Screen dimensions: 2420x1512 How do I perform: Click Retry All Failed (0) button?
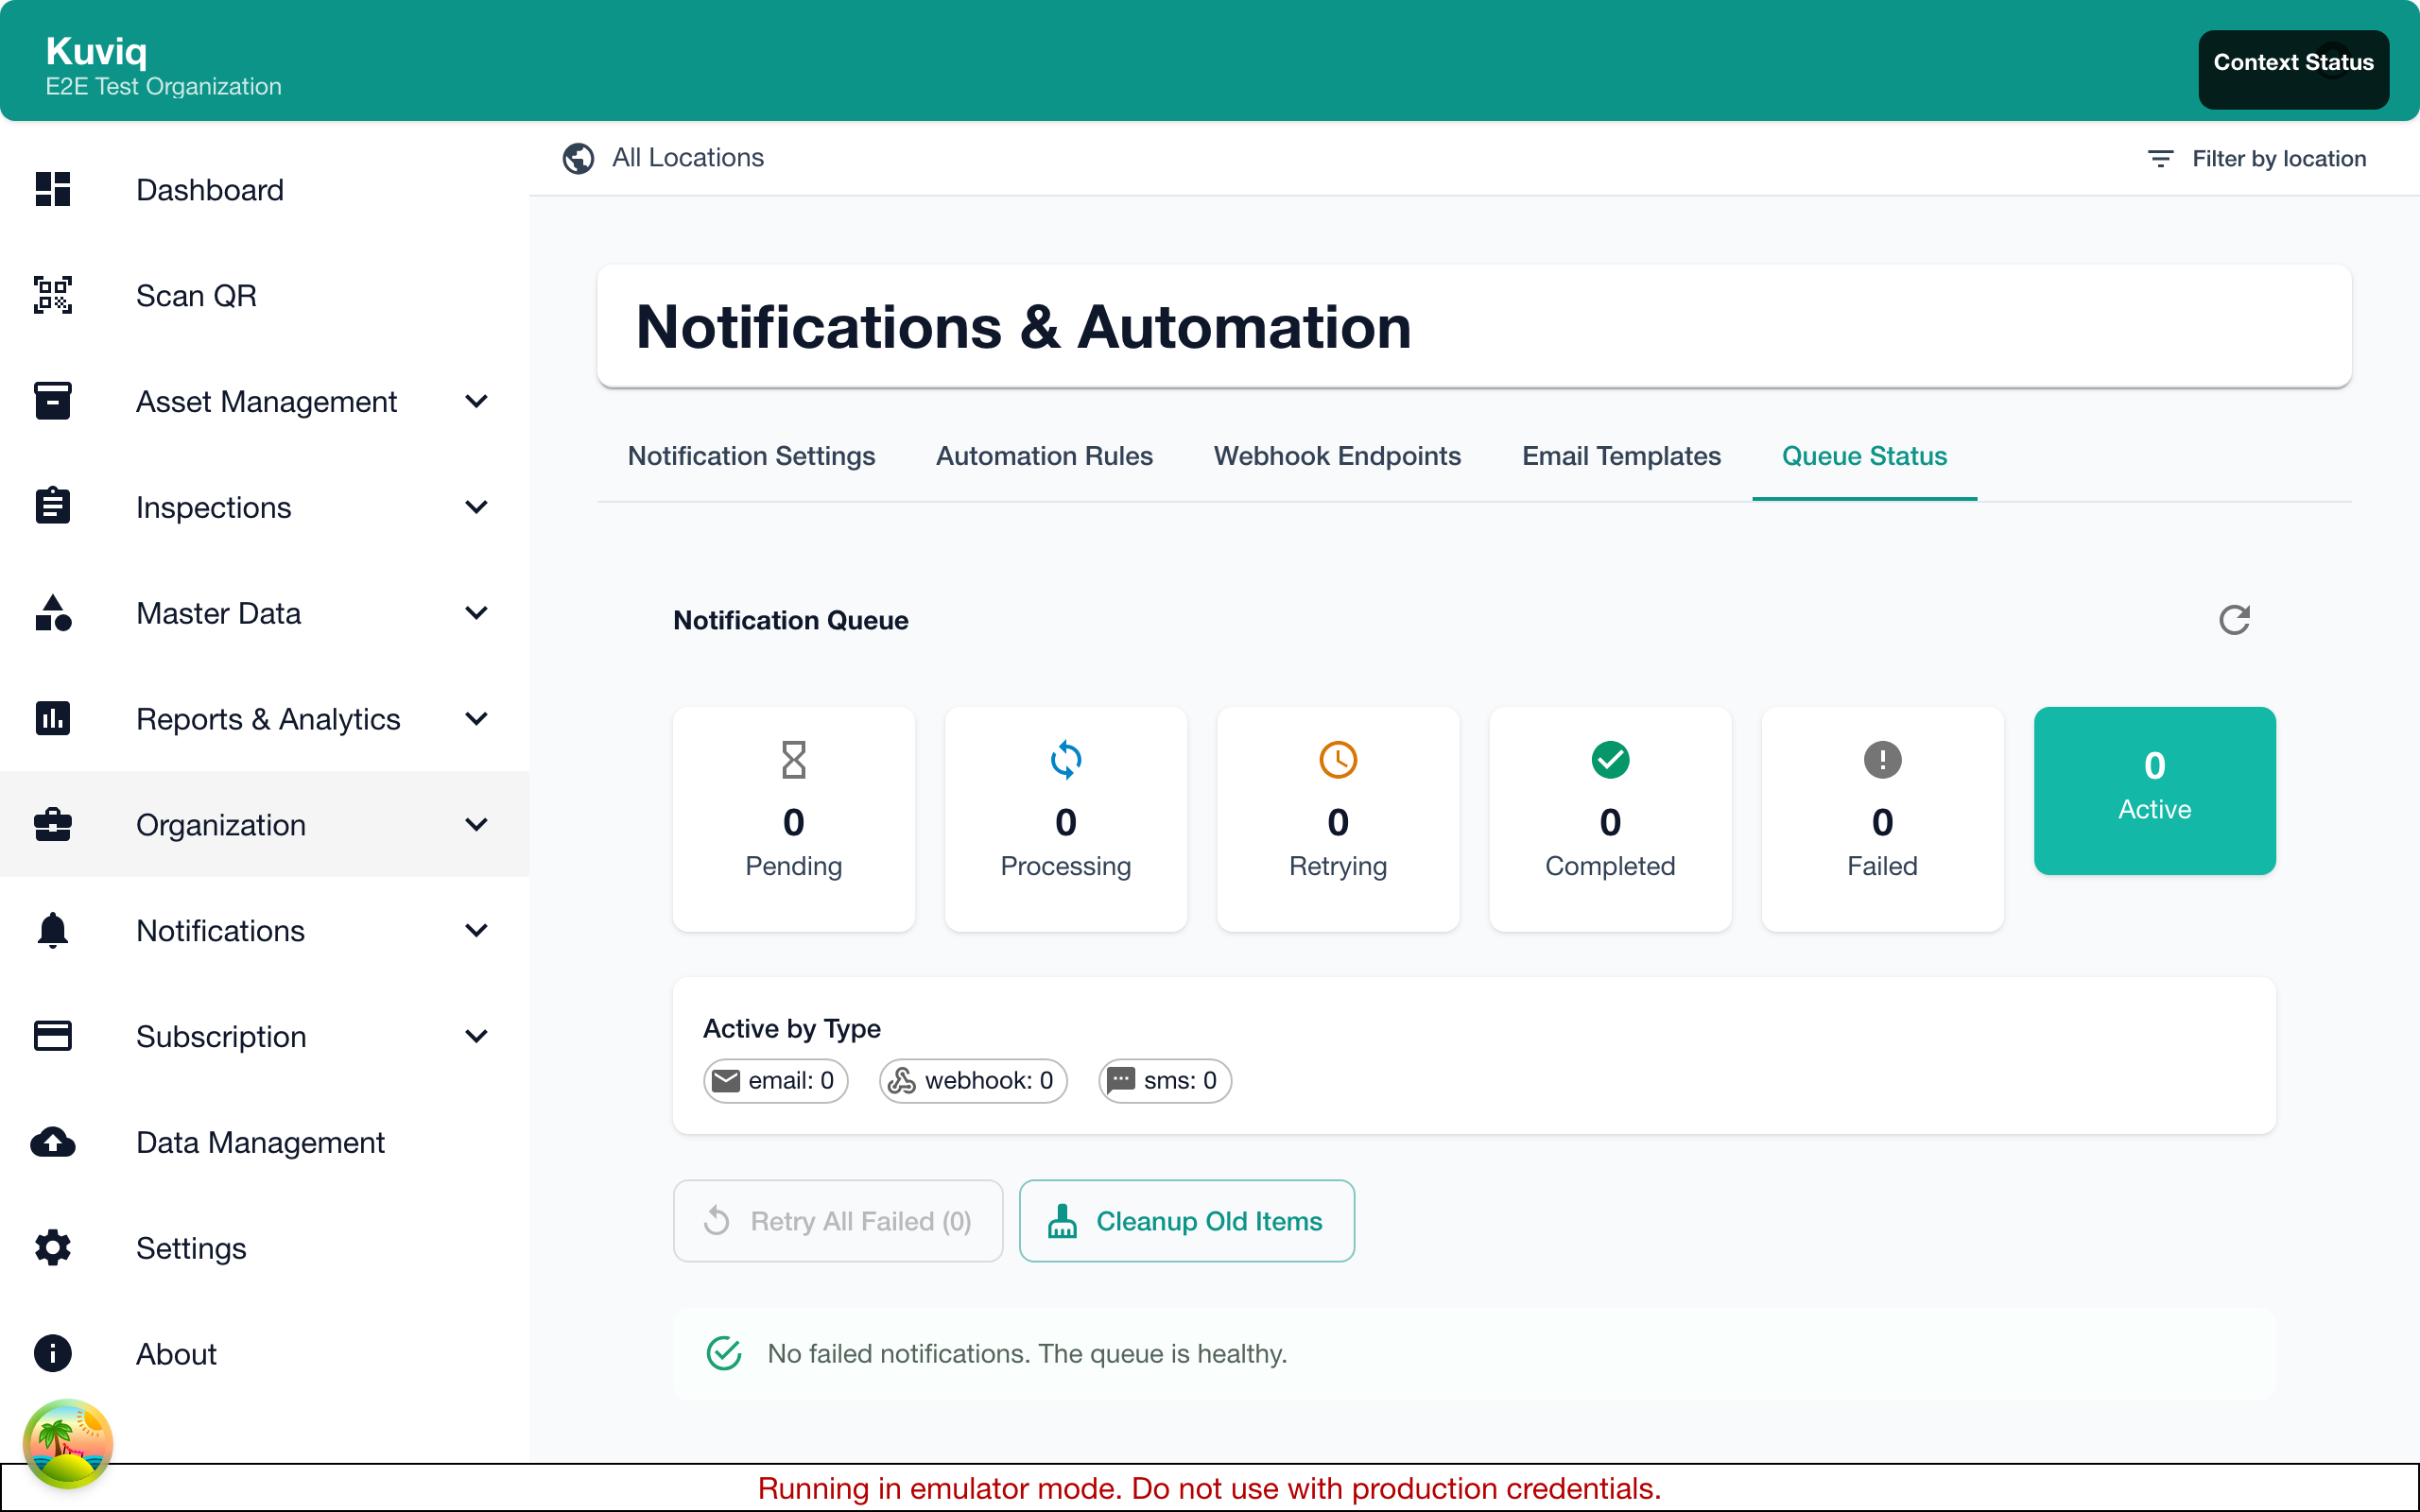pyautogui.click(x=838, y=1221)
